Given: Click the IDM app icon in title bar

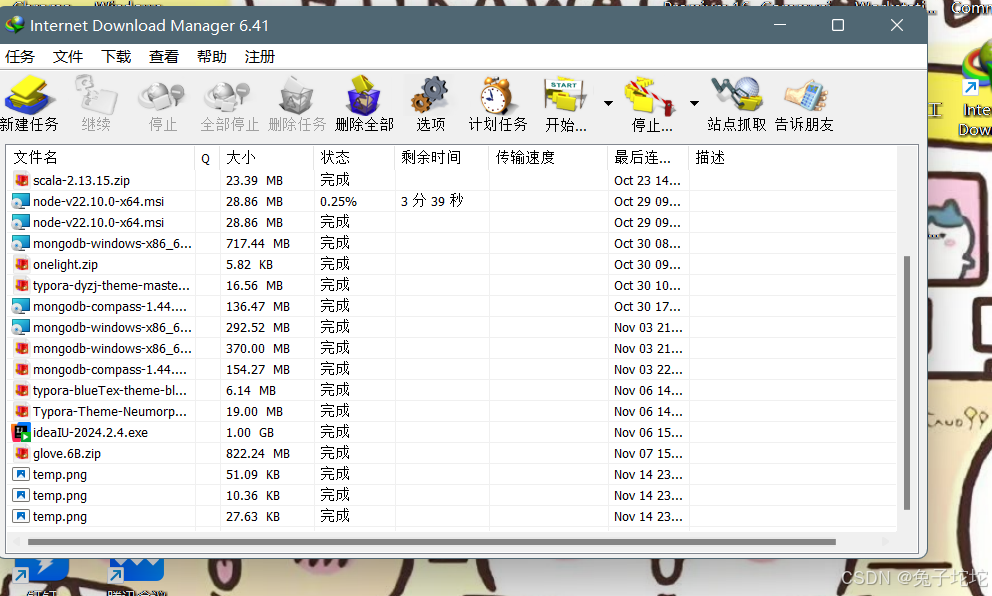Looking at the screenshot, I should coord(15,25).
